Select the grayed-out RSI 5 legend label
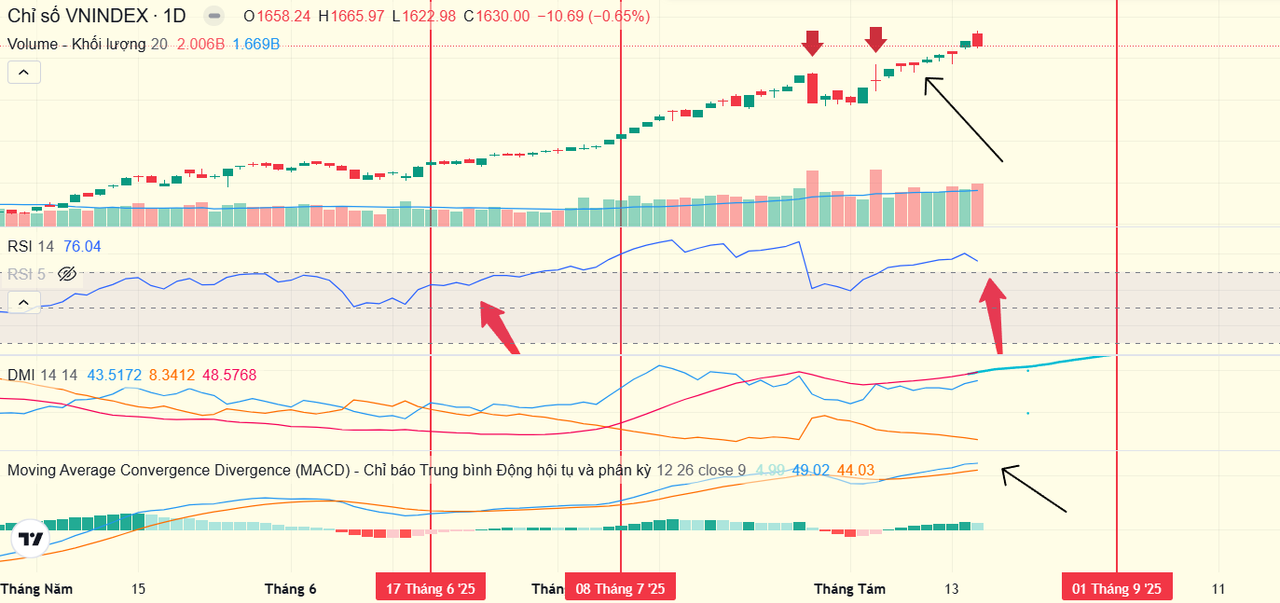Viewport: 1280px width, 603px height. pos(27,273)
